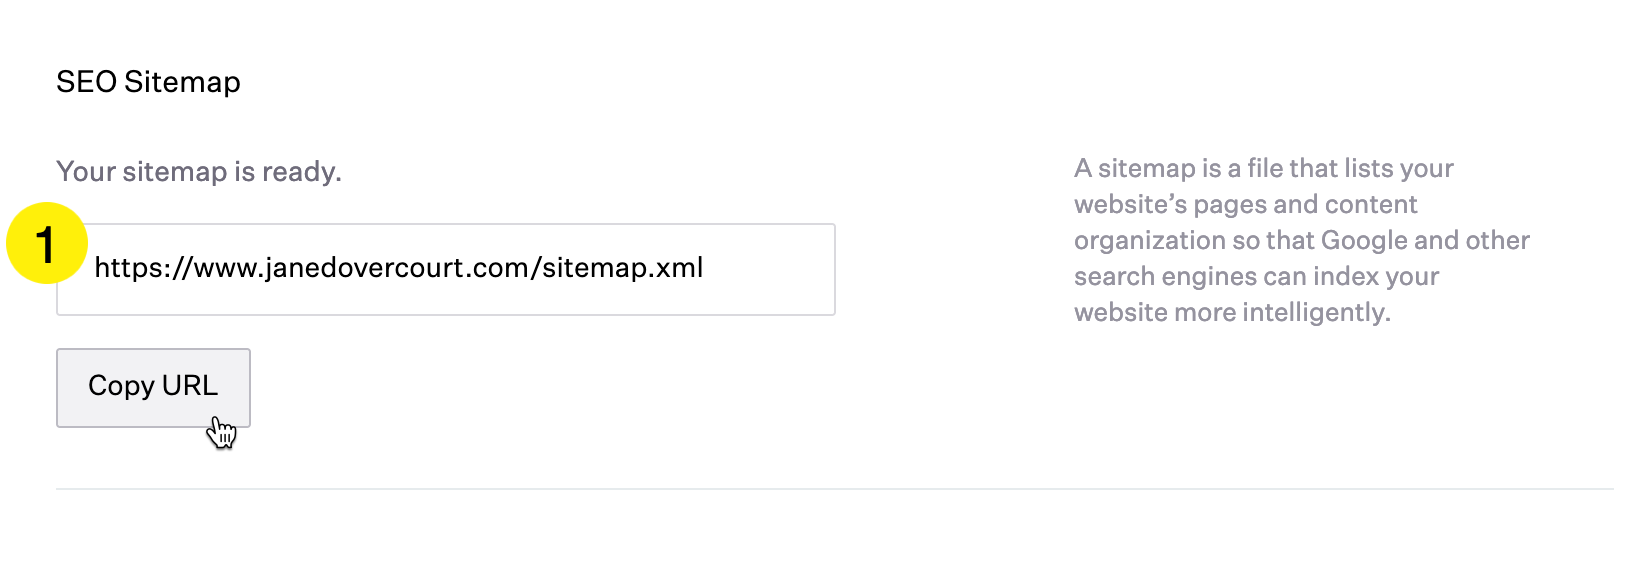
Task: Click Copy URL where the cursor is hovering
Action: pos(152,387)
